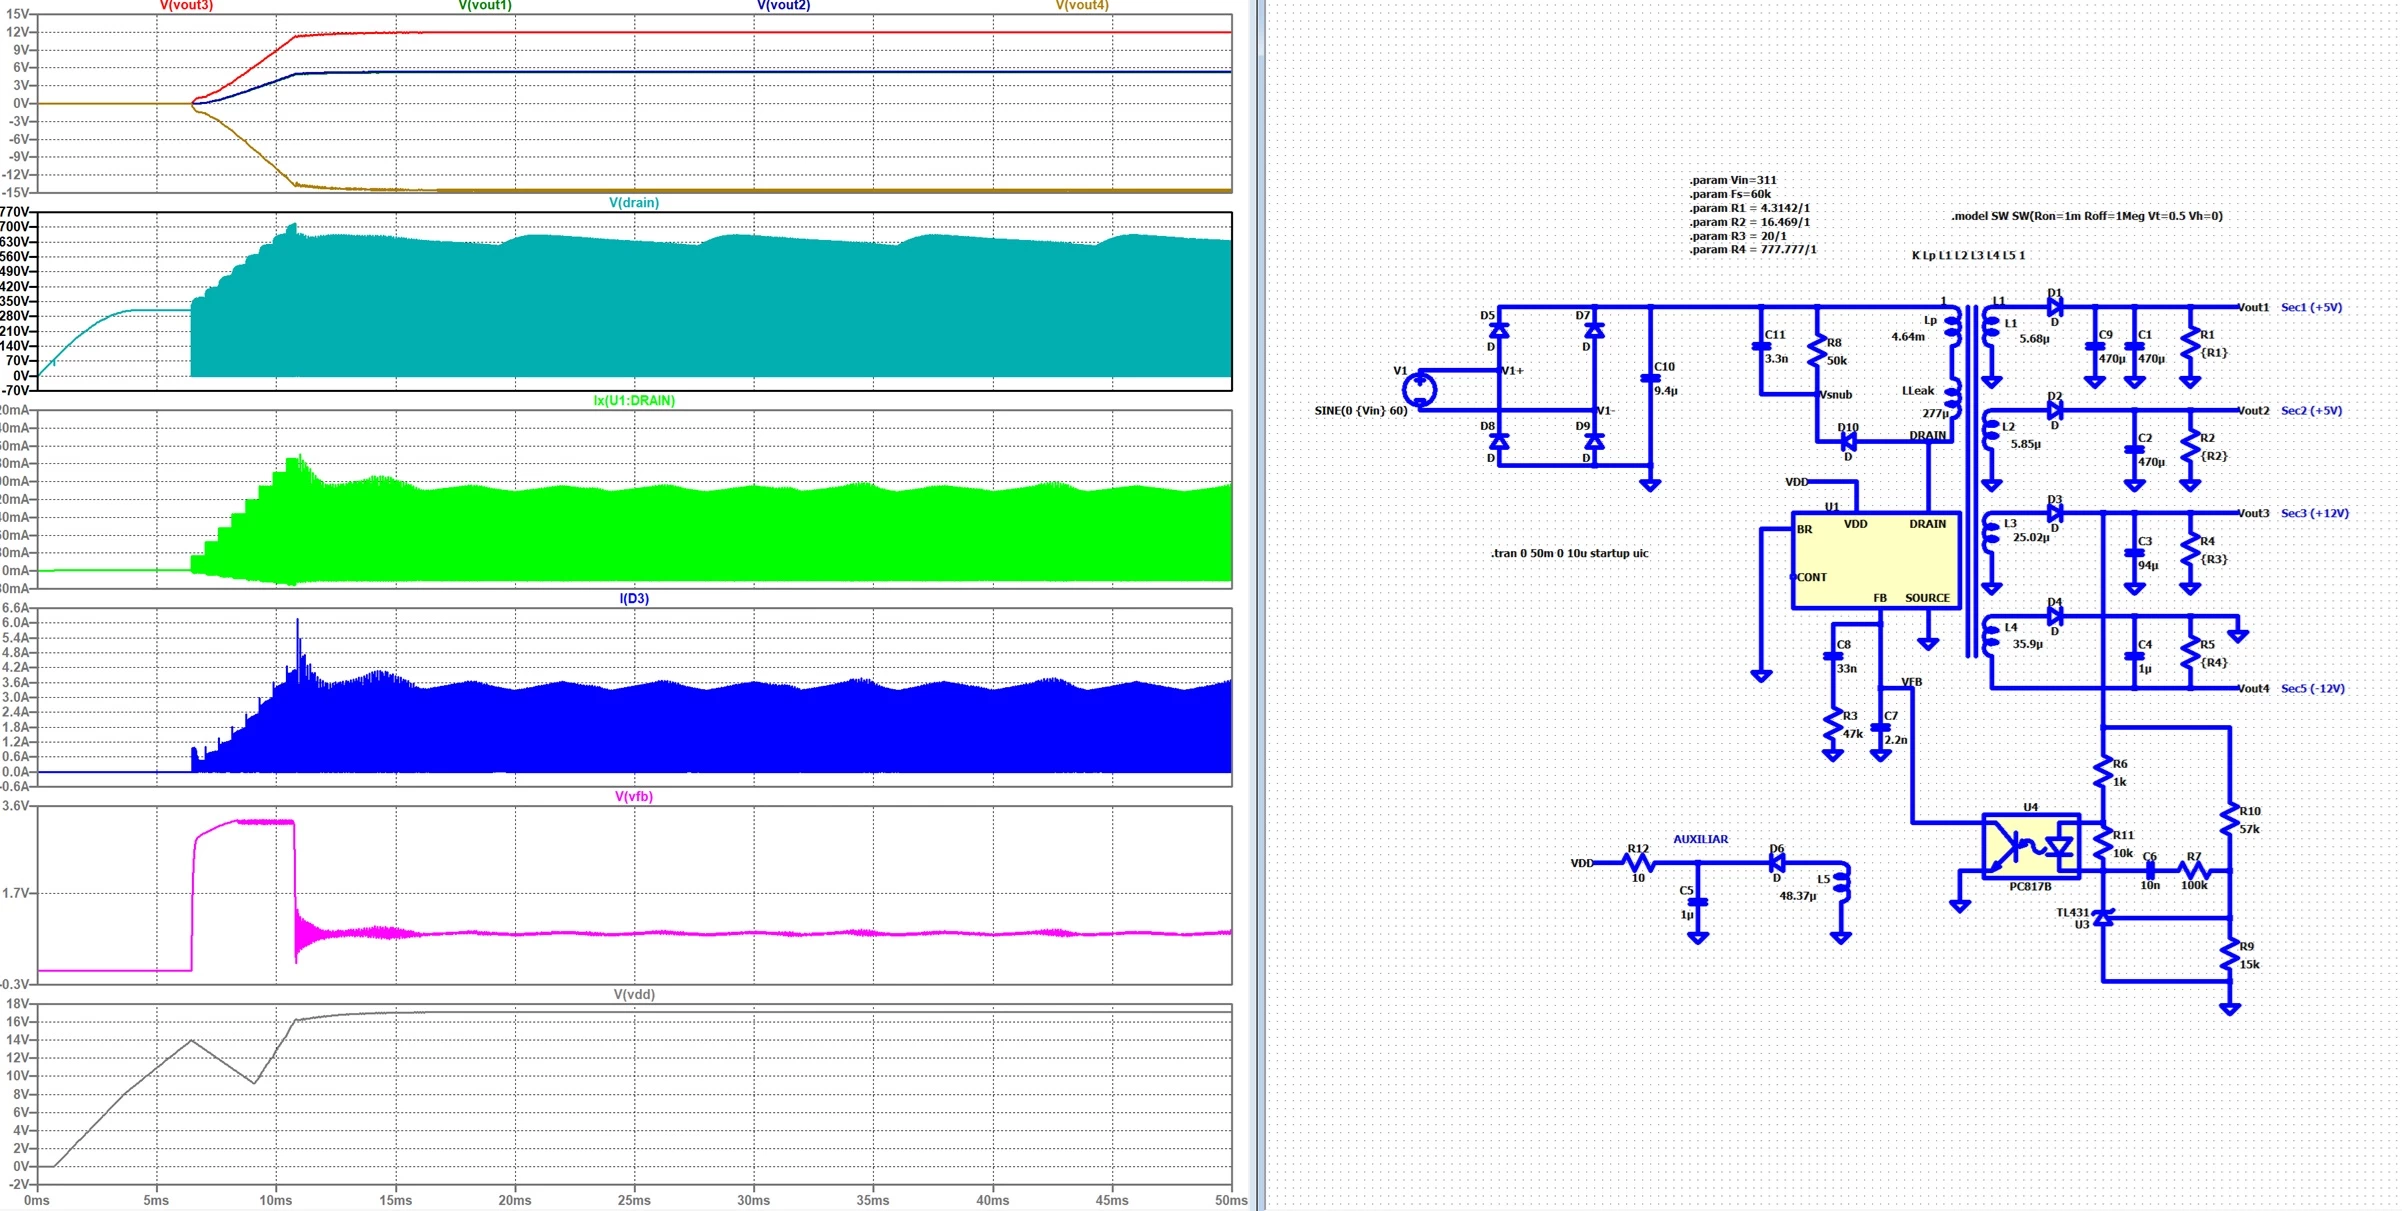Select the TL431 U3 shunt regulator
The height and width of the screenshot is (1211, 2402).
pos(2103,918)
